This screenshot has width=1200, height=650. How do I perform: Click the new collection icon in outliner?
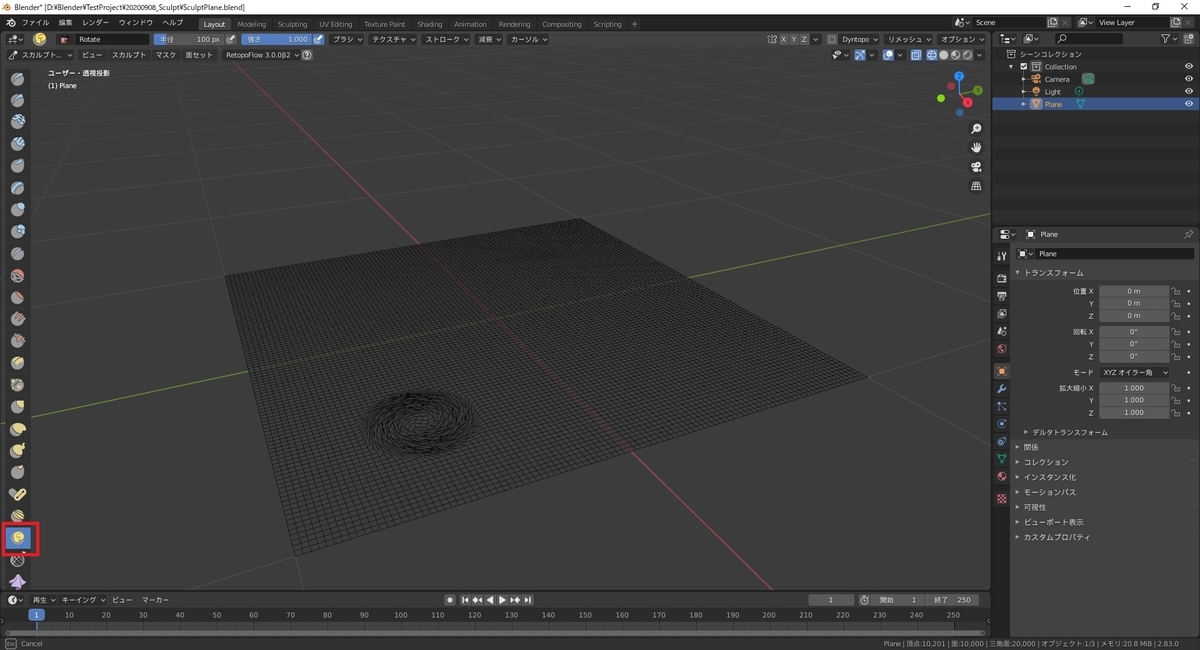click(1189, 39)
